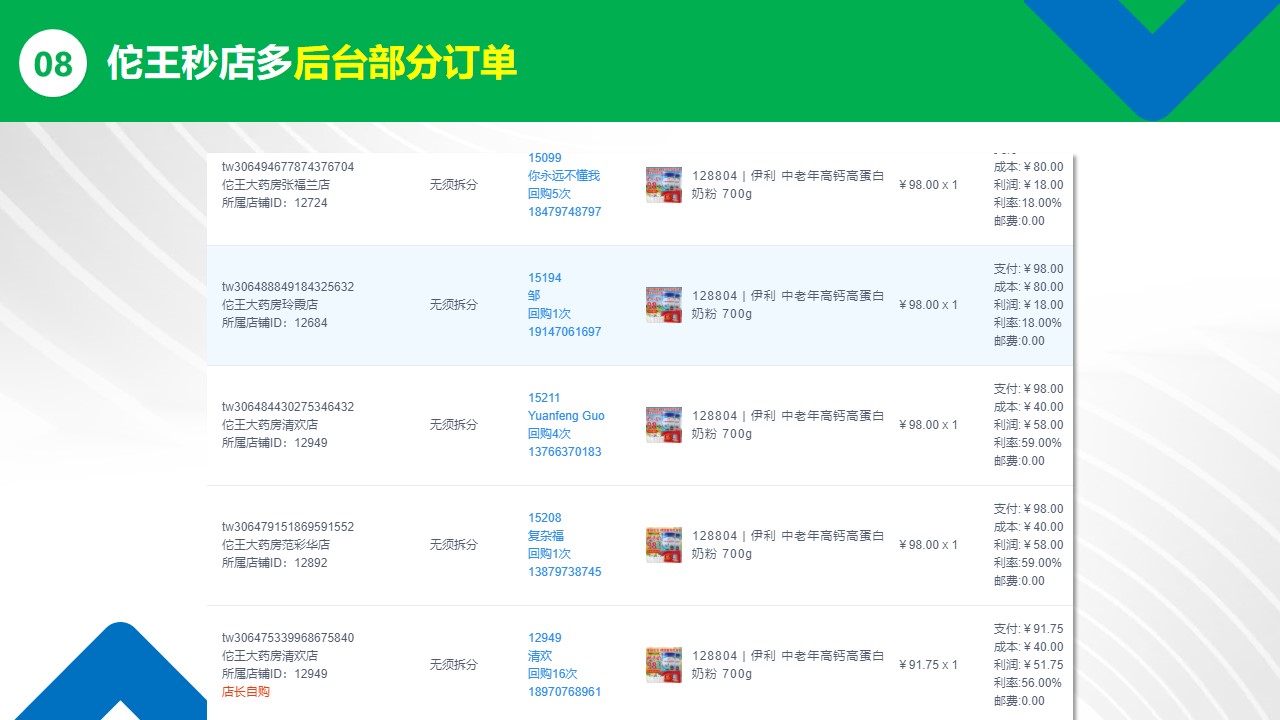
Task: Open customer name 清欢 link
Action: click(x=540, y=656)
